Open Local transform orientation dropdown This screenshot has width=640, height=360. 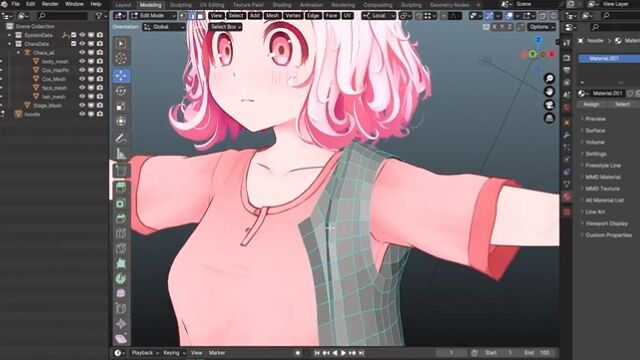(x=379, y=16)
